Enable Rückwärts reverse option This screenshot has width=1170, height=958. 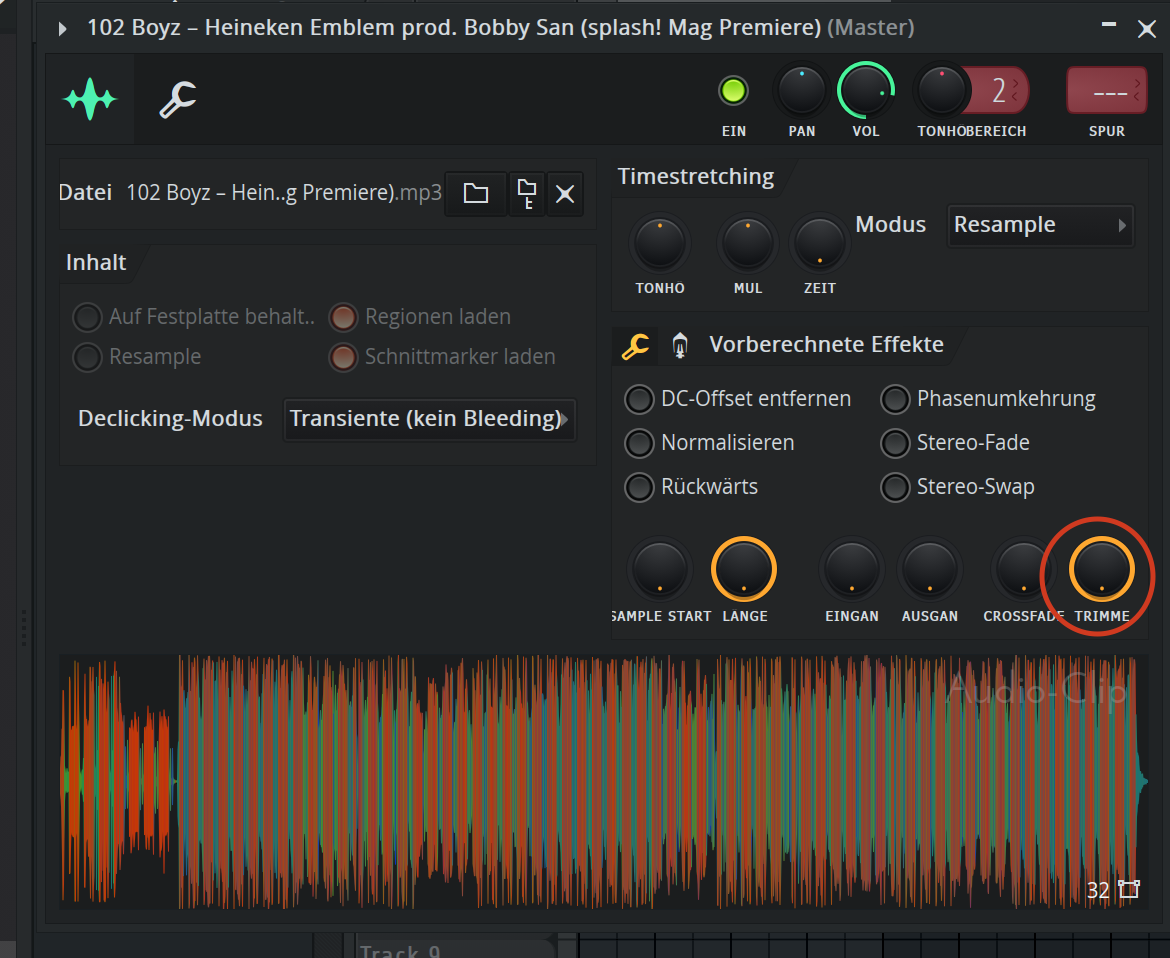pos(639,487)
